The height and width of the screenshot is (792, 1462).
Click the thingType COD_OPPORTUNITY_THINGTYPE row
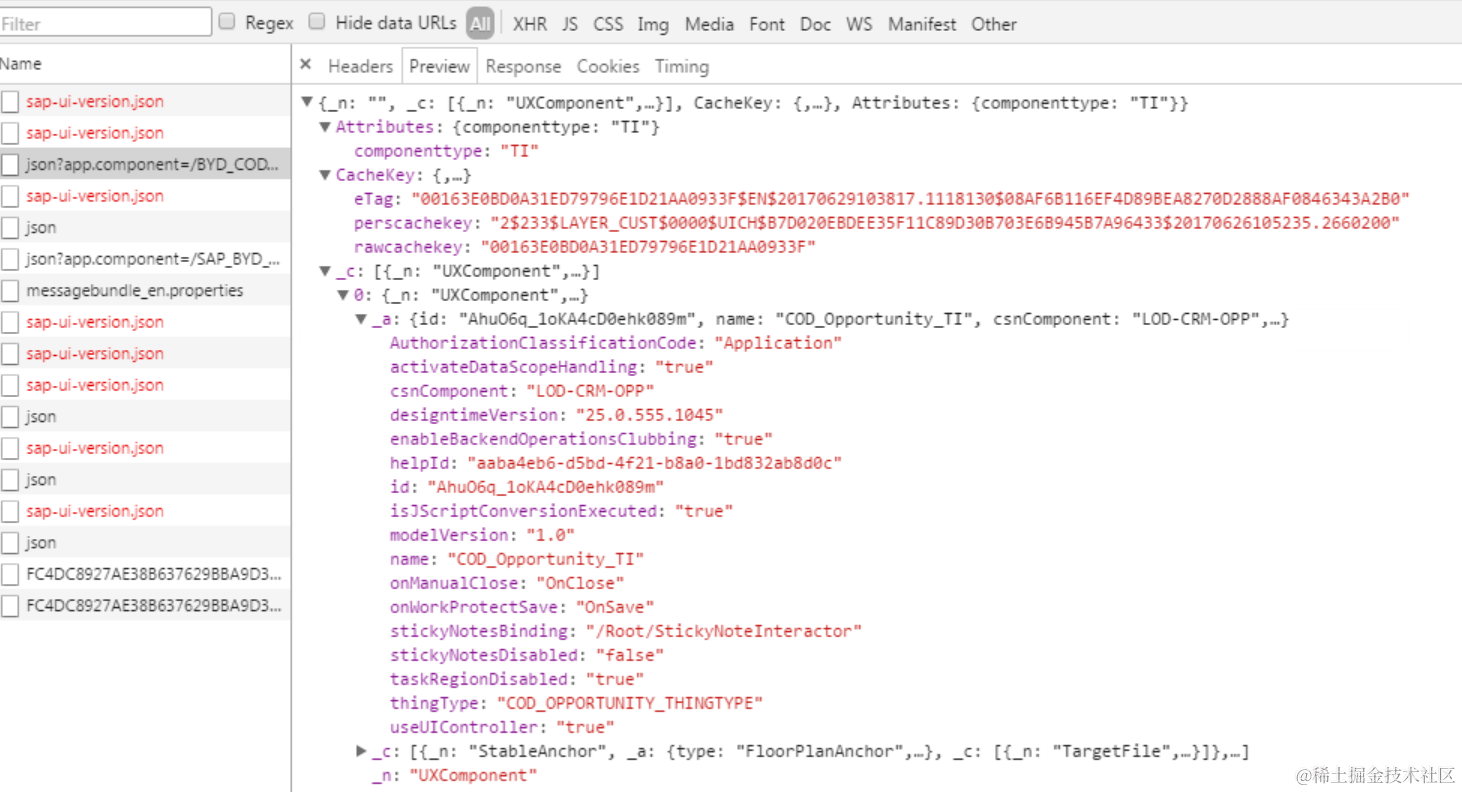(576, 702)
